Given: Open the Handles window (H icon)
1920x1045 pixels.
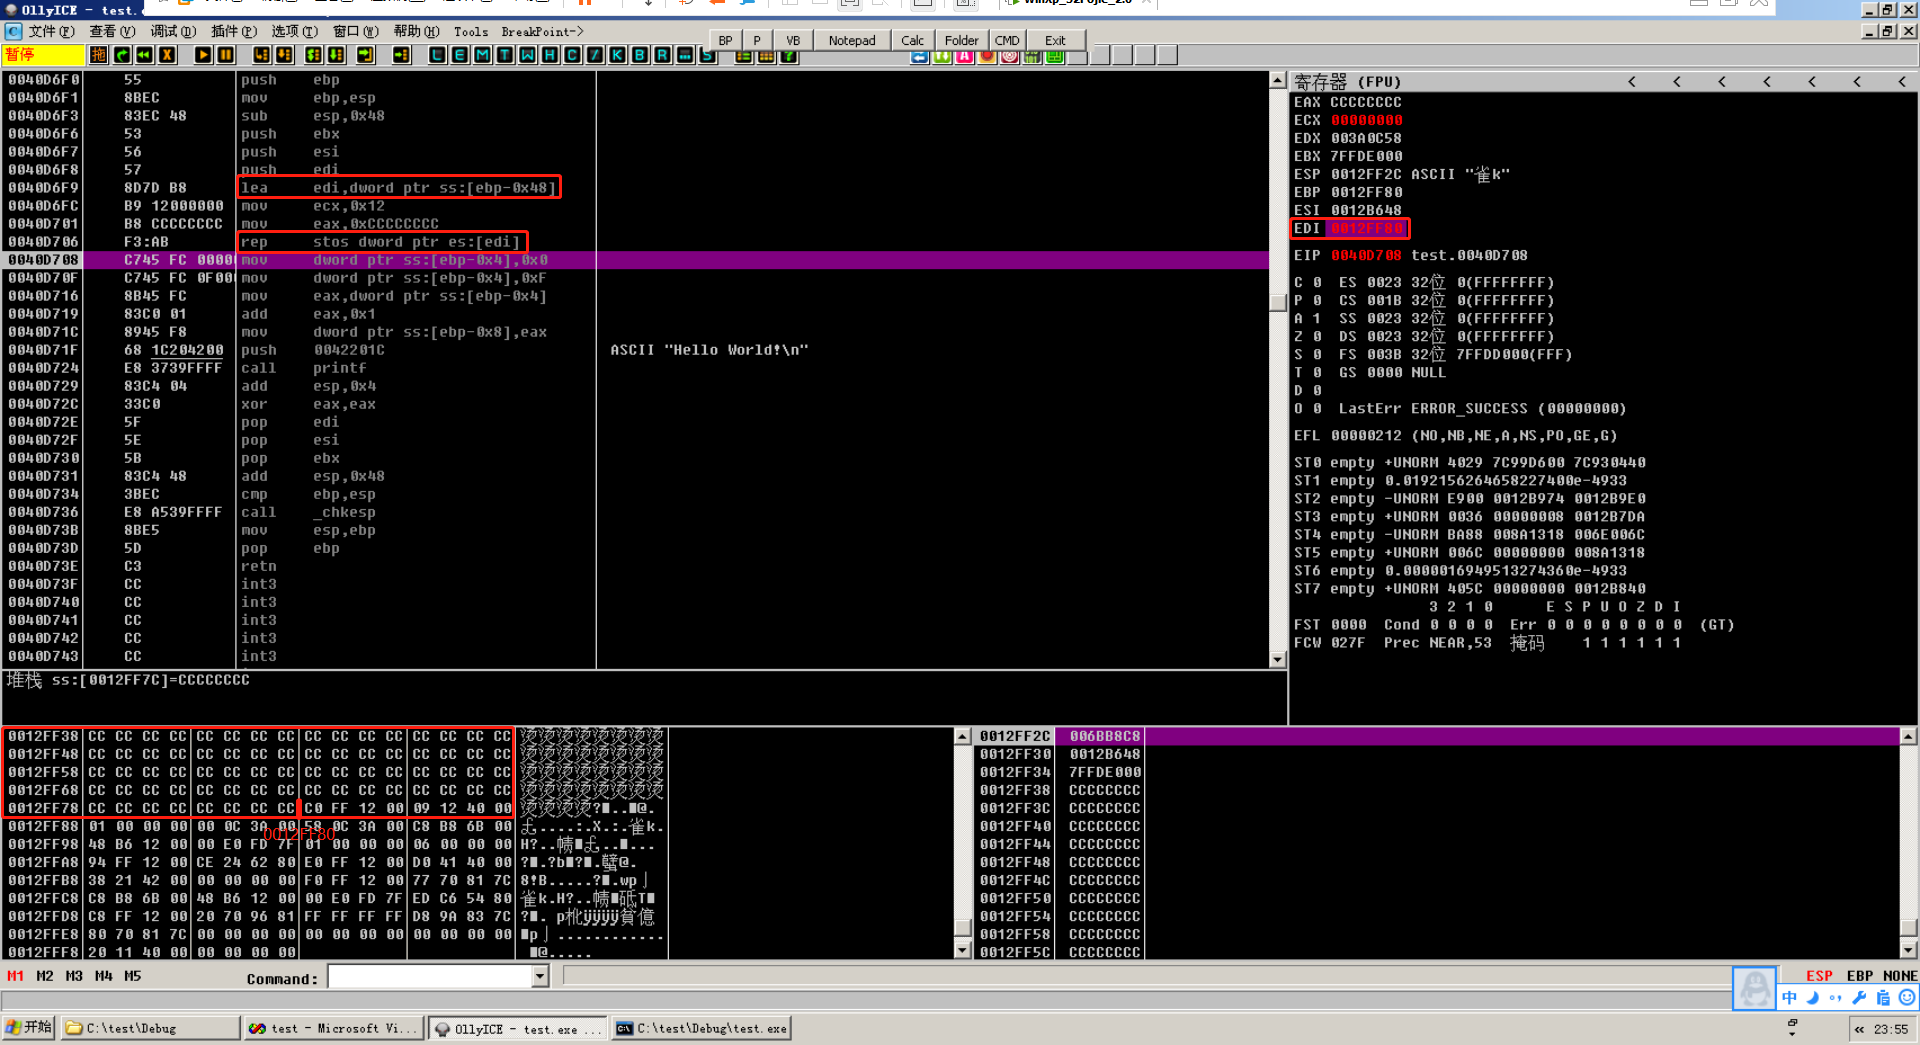Looking at the screenshot, I should 549,55.
